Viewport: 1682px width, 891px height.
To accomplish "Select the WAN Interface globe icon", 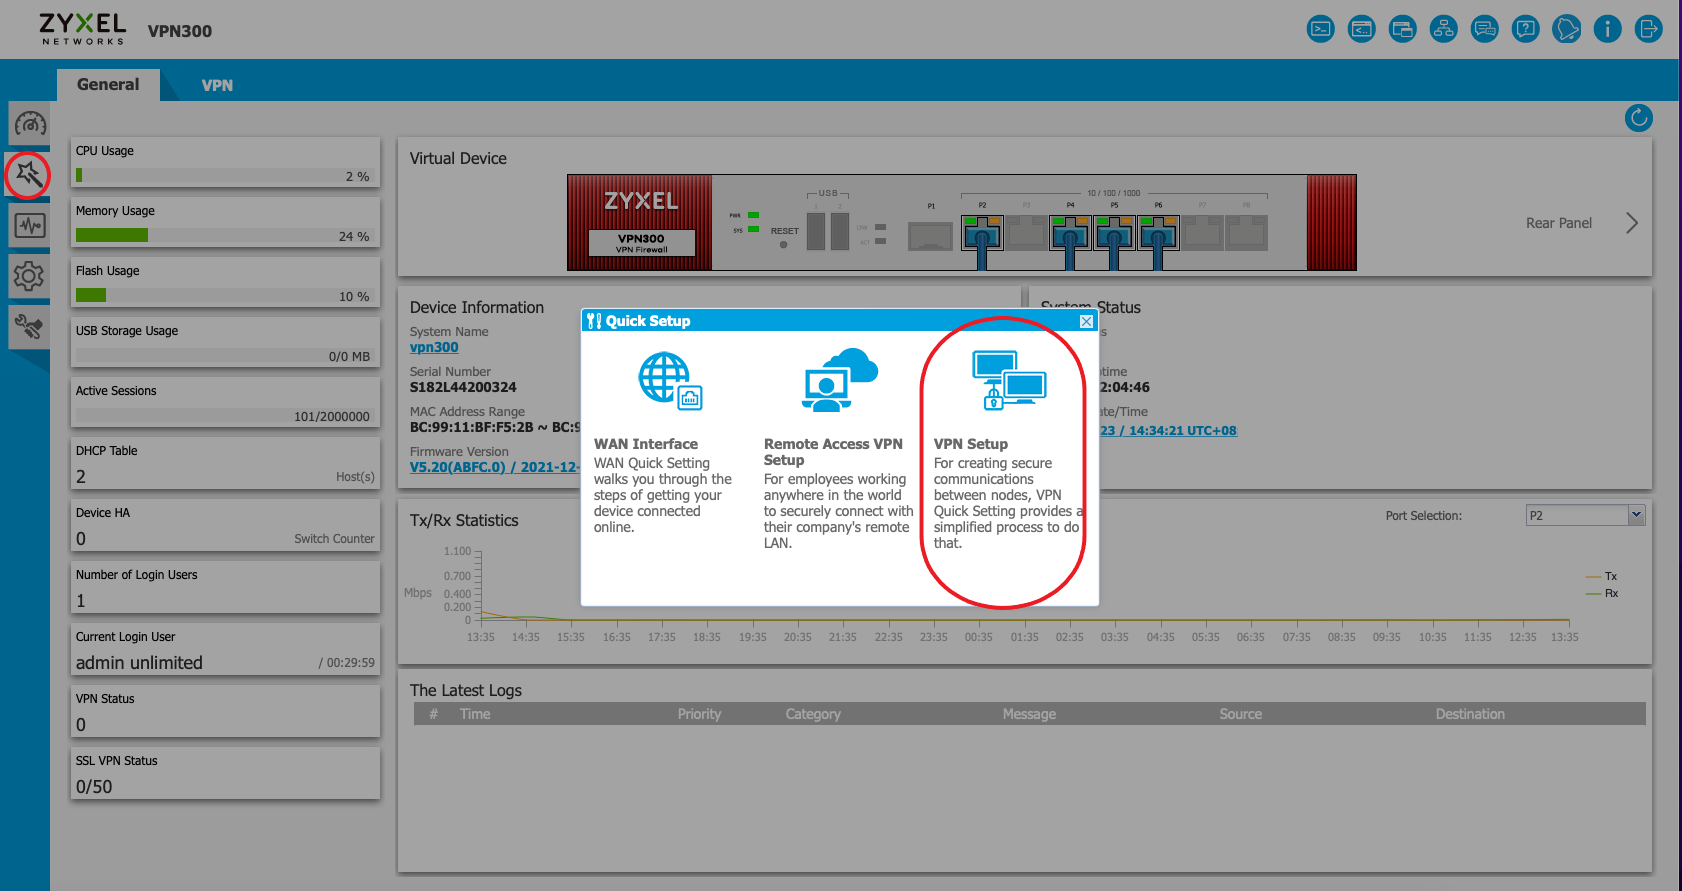I will pyautogui.click(x=670, y=381).
